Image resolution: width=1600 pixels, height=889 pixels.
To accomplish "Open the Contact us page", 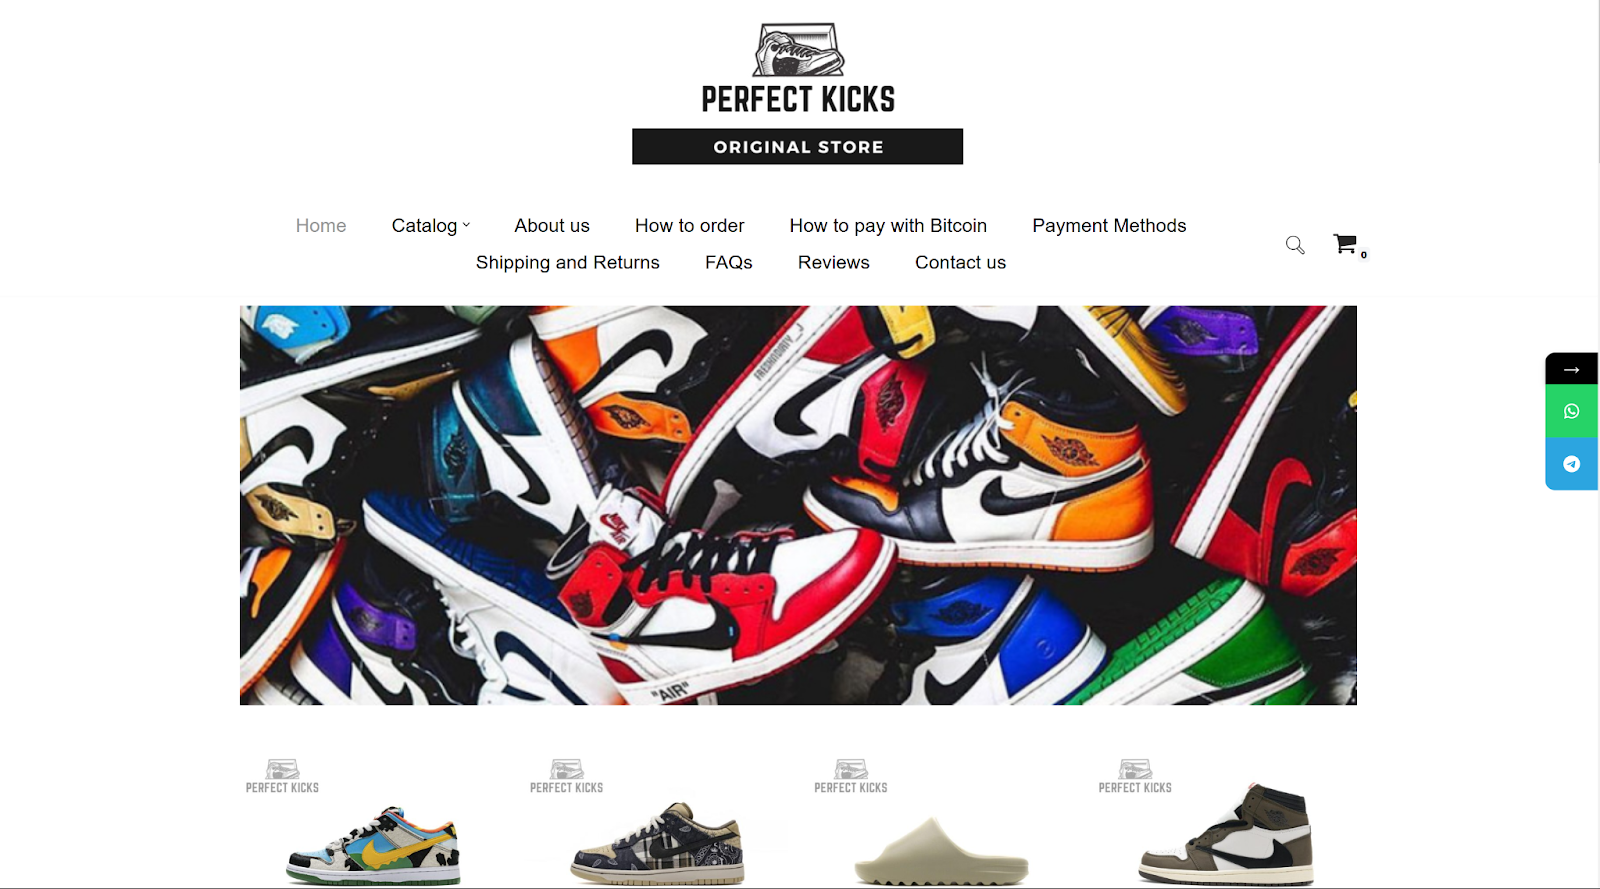I will 961,263.
